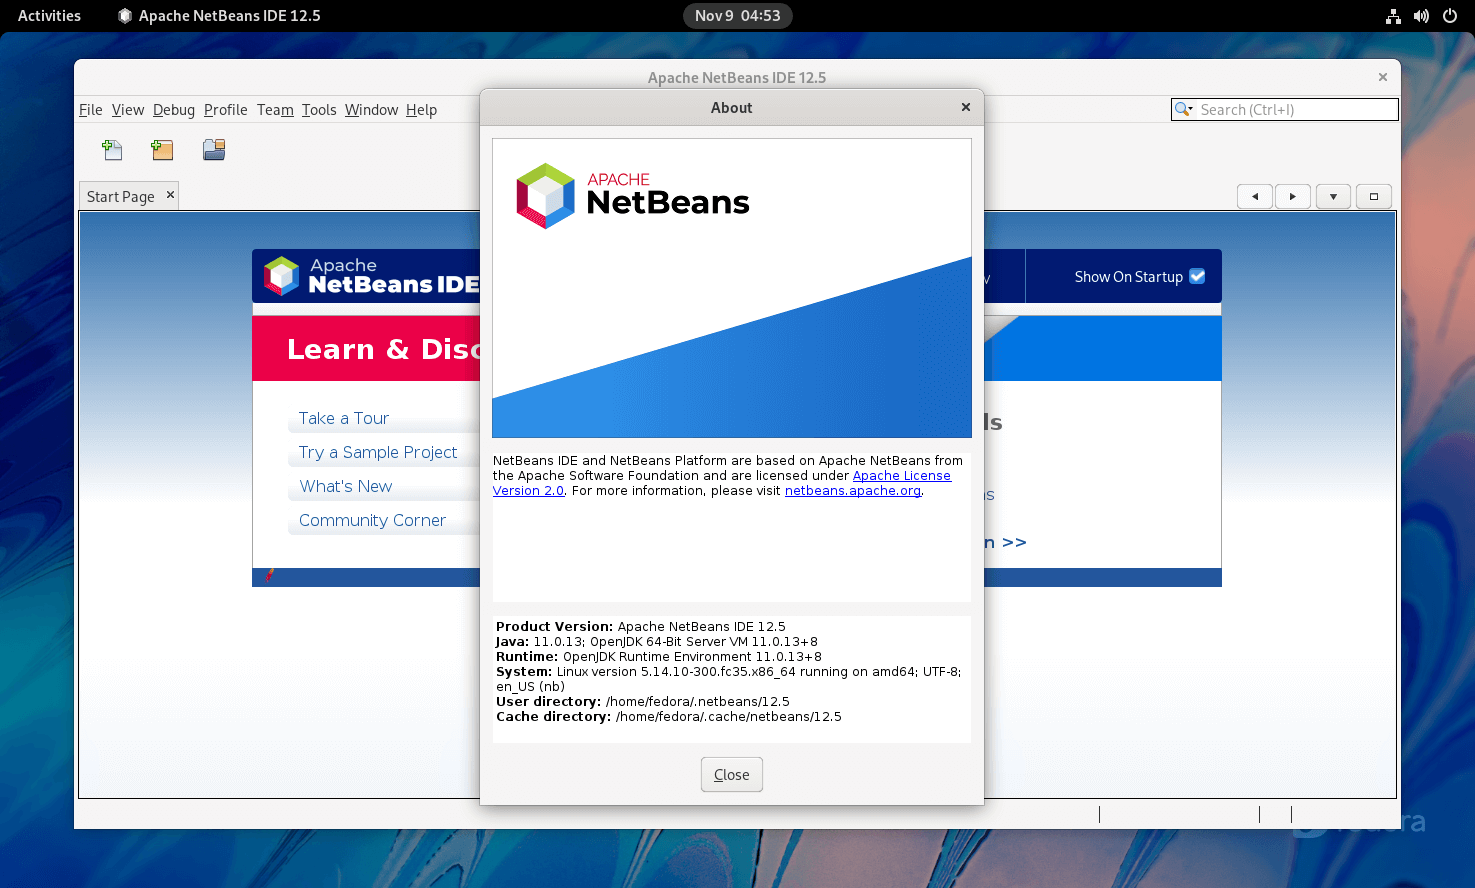The width and height of the screenshot is (1475, 888).
Task: Click the Search (Ctrl+I) input field
Action: [1285, 109]
